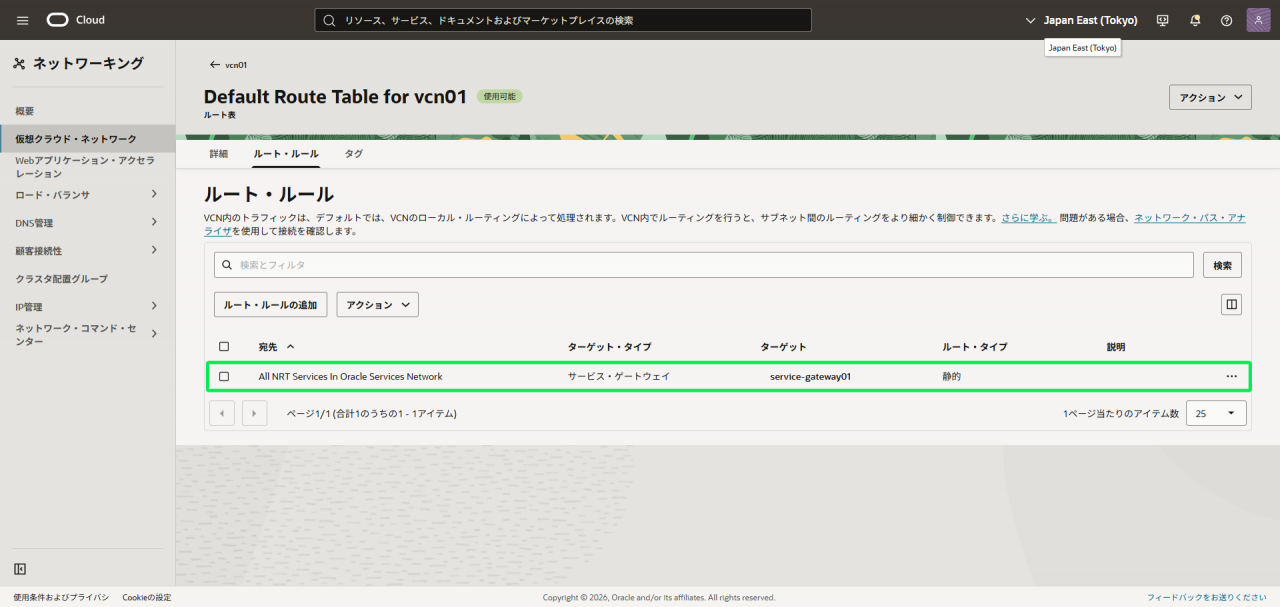Click the vcn01 breadcrumb text
Screen dimensions: 1280x607
point(236,65)
